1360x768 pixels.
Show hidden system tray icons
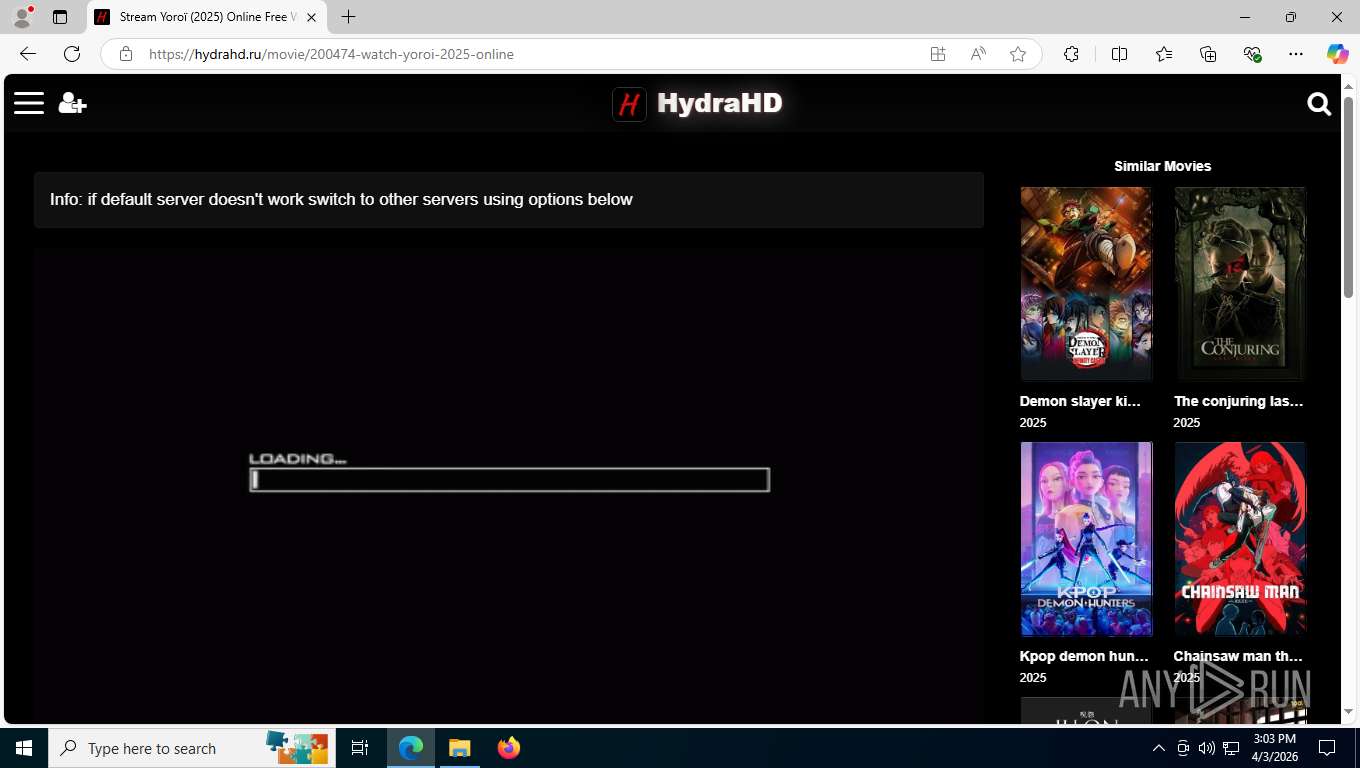(1158, 748)
